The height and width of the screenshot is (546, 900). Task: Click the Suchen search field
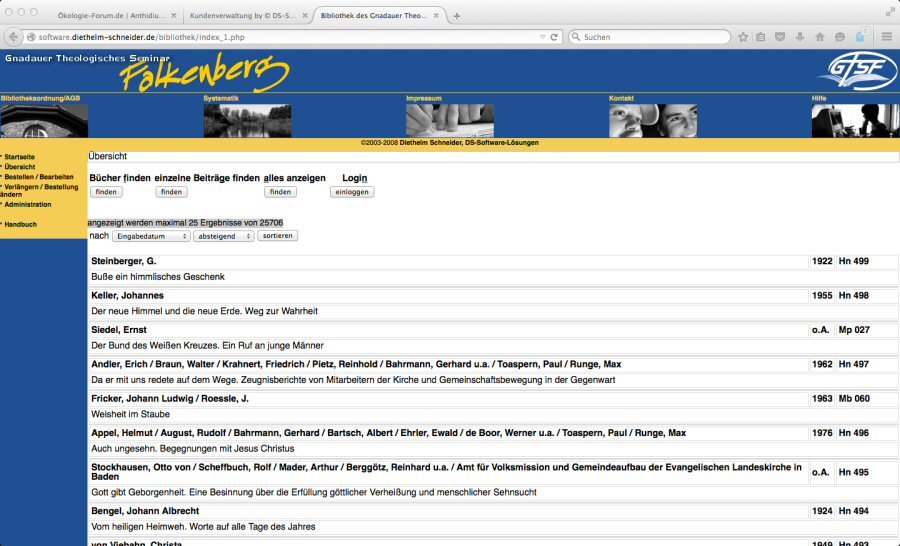point(650,37)
